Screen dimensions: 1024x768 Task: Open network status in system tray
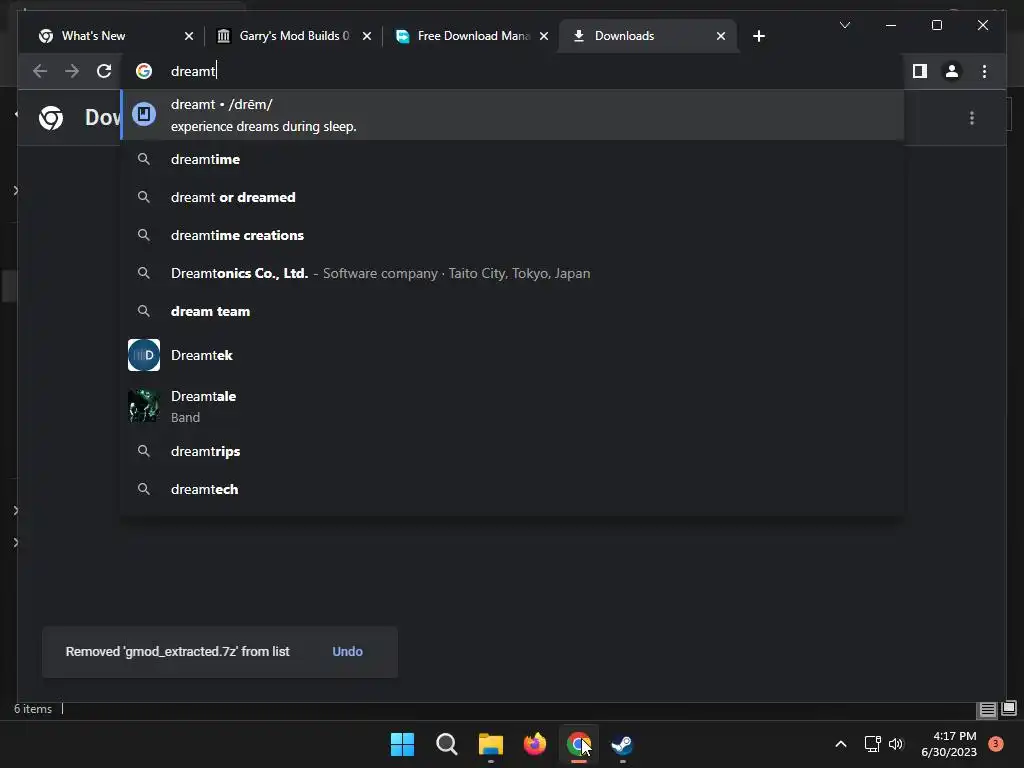click(872, 744)
